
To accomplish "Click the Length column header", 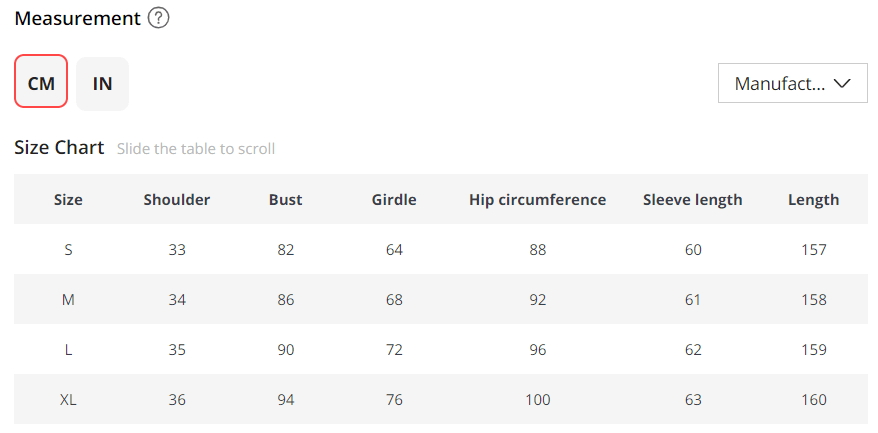I will coord(813,199).
